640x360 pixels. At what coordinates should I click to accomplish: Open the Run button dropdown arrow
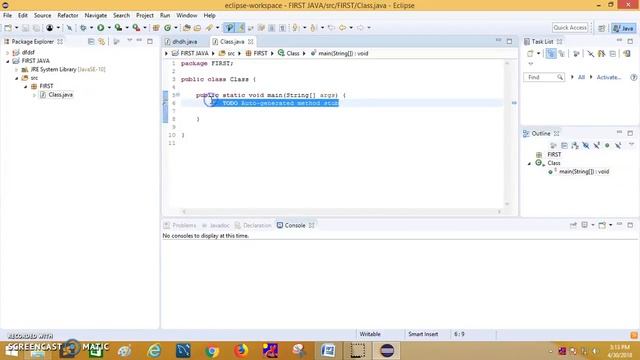point(109,28)
